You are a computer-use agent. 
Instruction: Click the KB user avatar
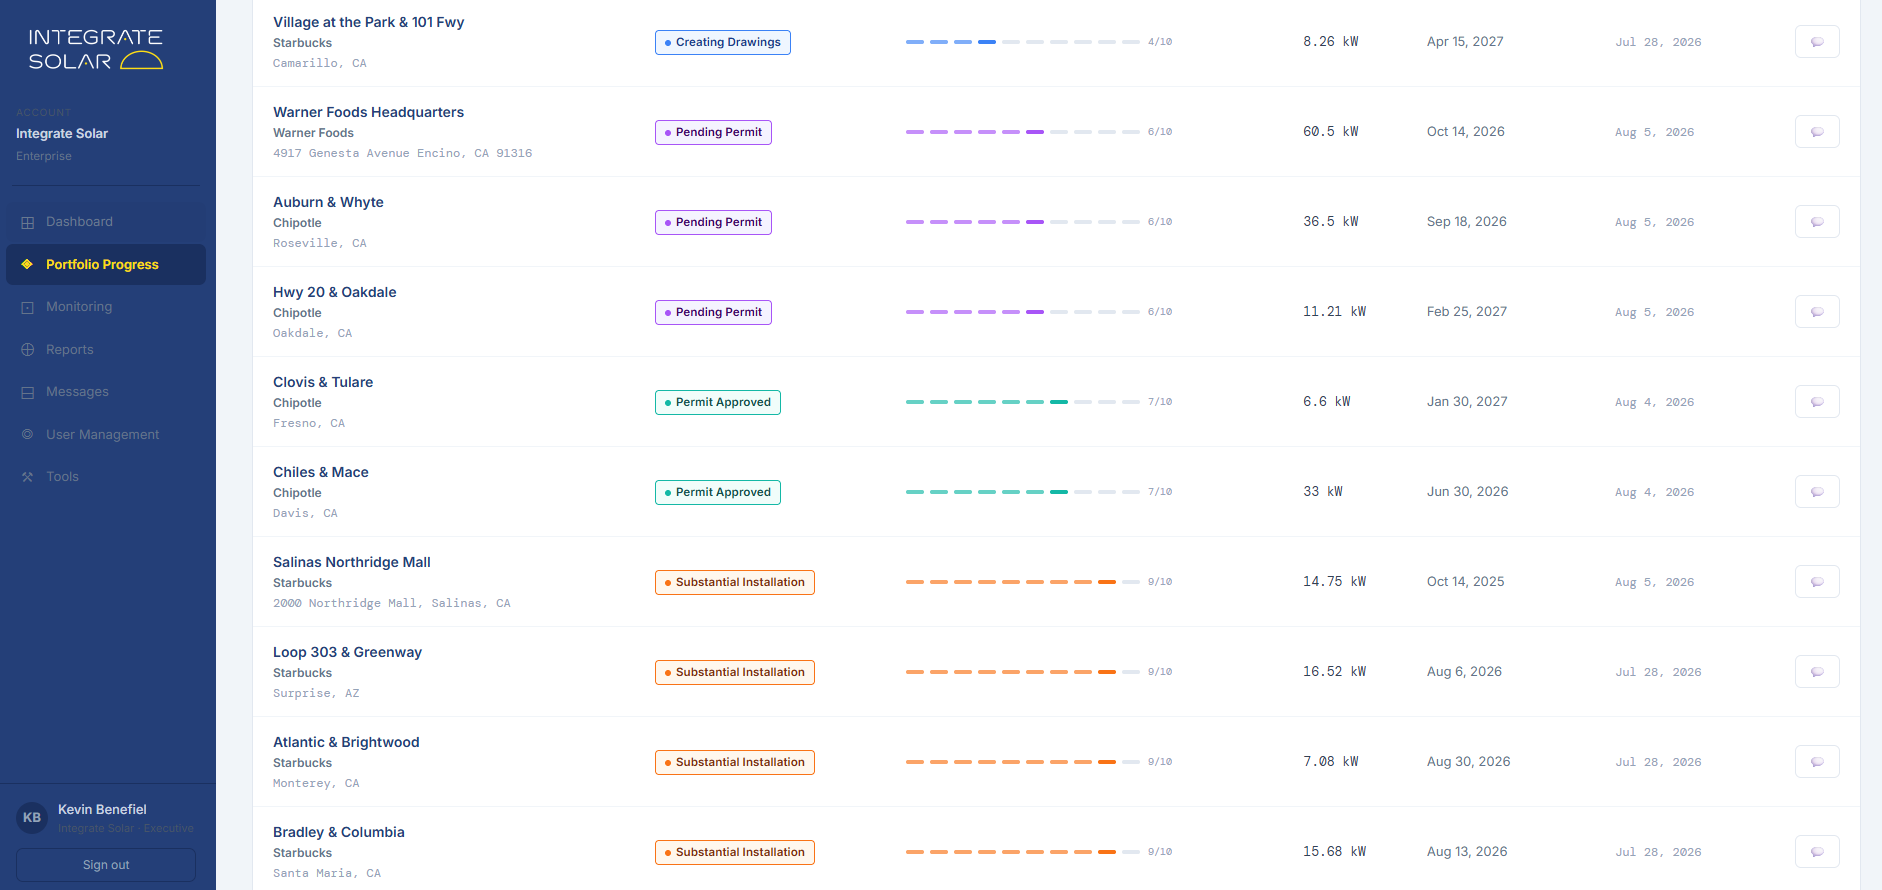[x=32, y=818]
